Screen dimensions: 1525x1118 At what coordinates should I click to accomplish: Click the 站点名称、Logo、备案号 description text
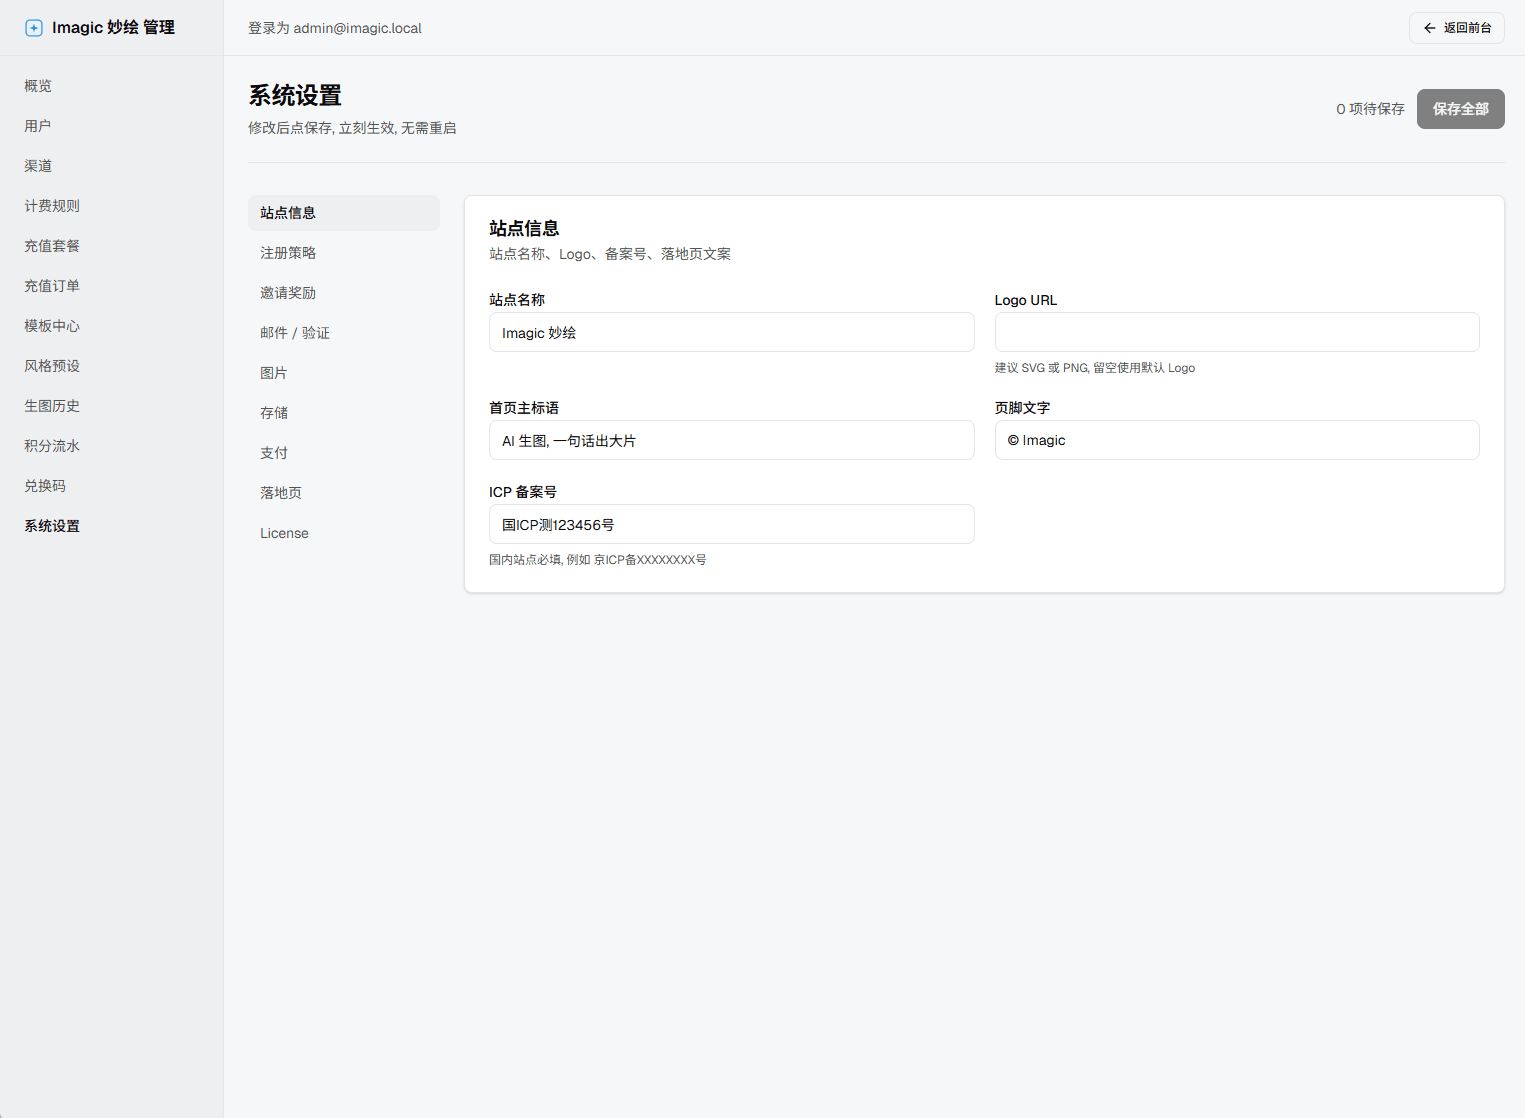tap(610, 254)
